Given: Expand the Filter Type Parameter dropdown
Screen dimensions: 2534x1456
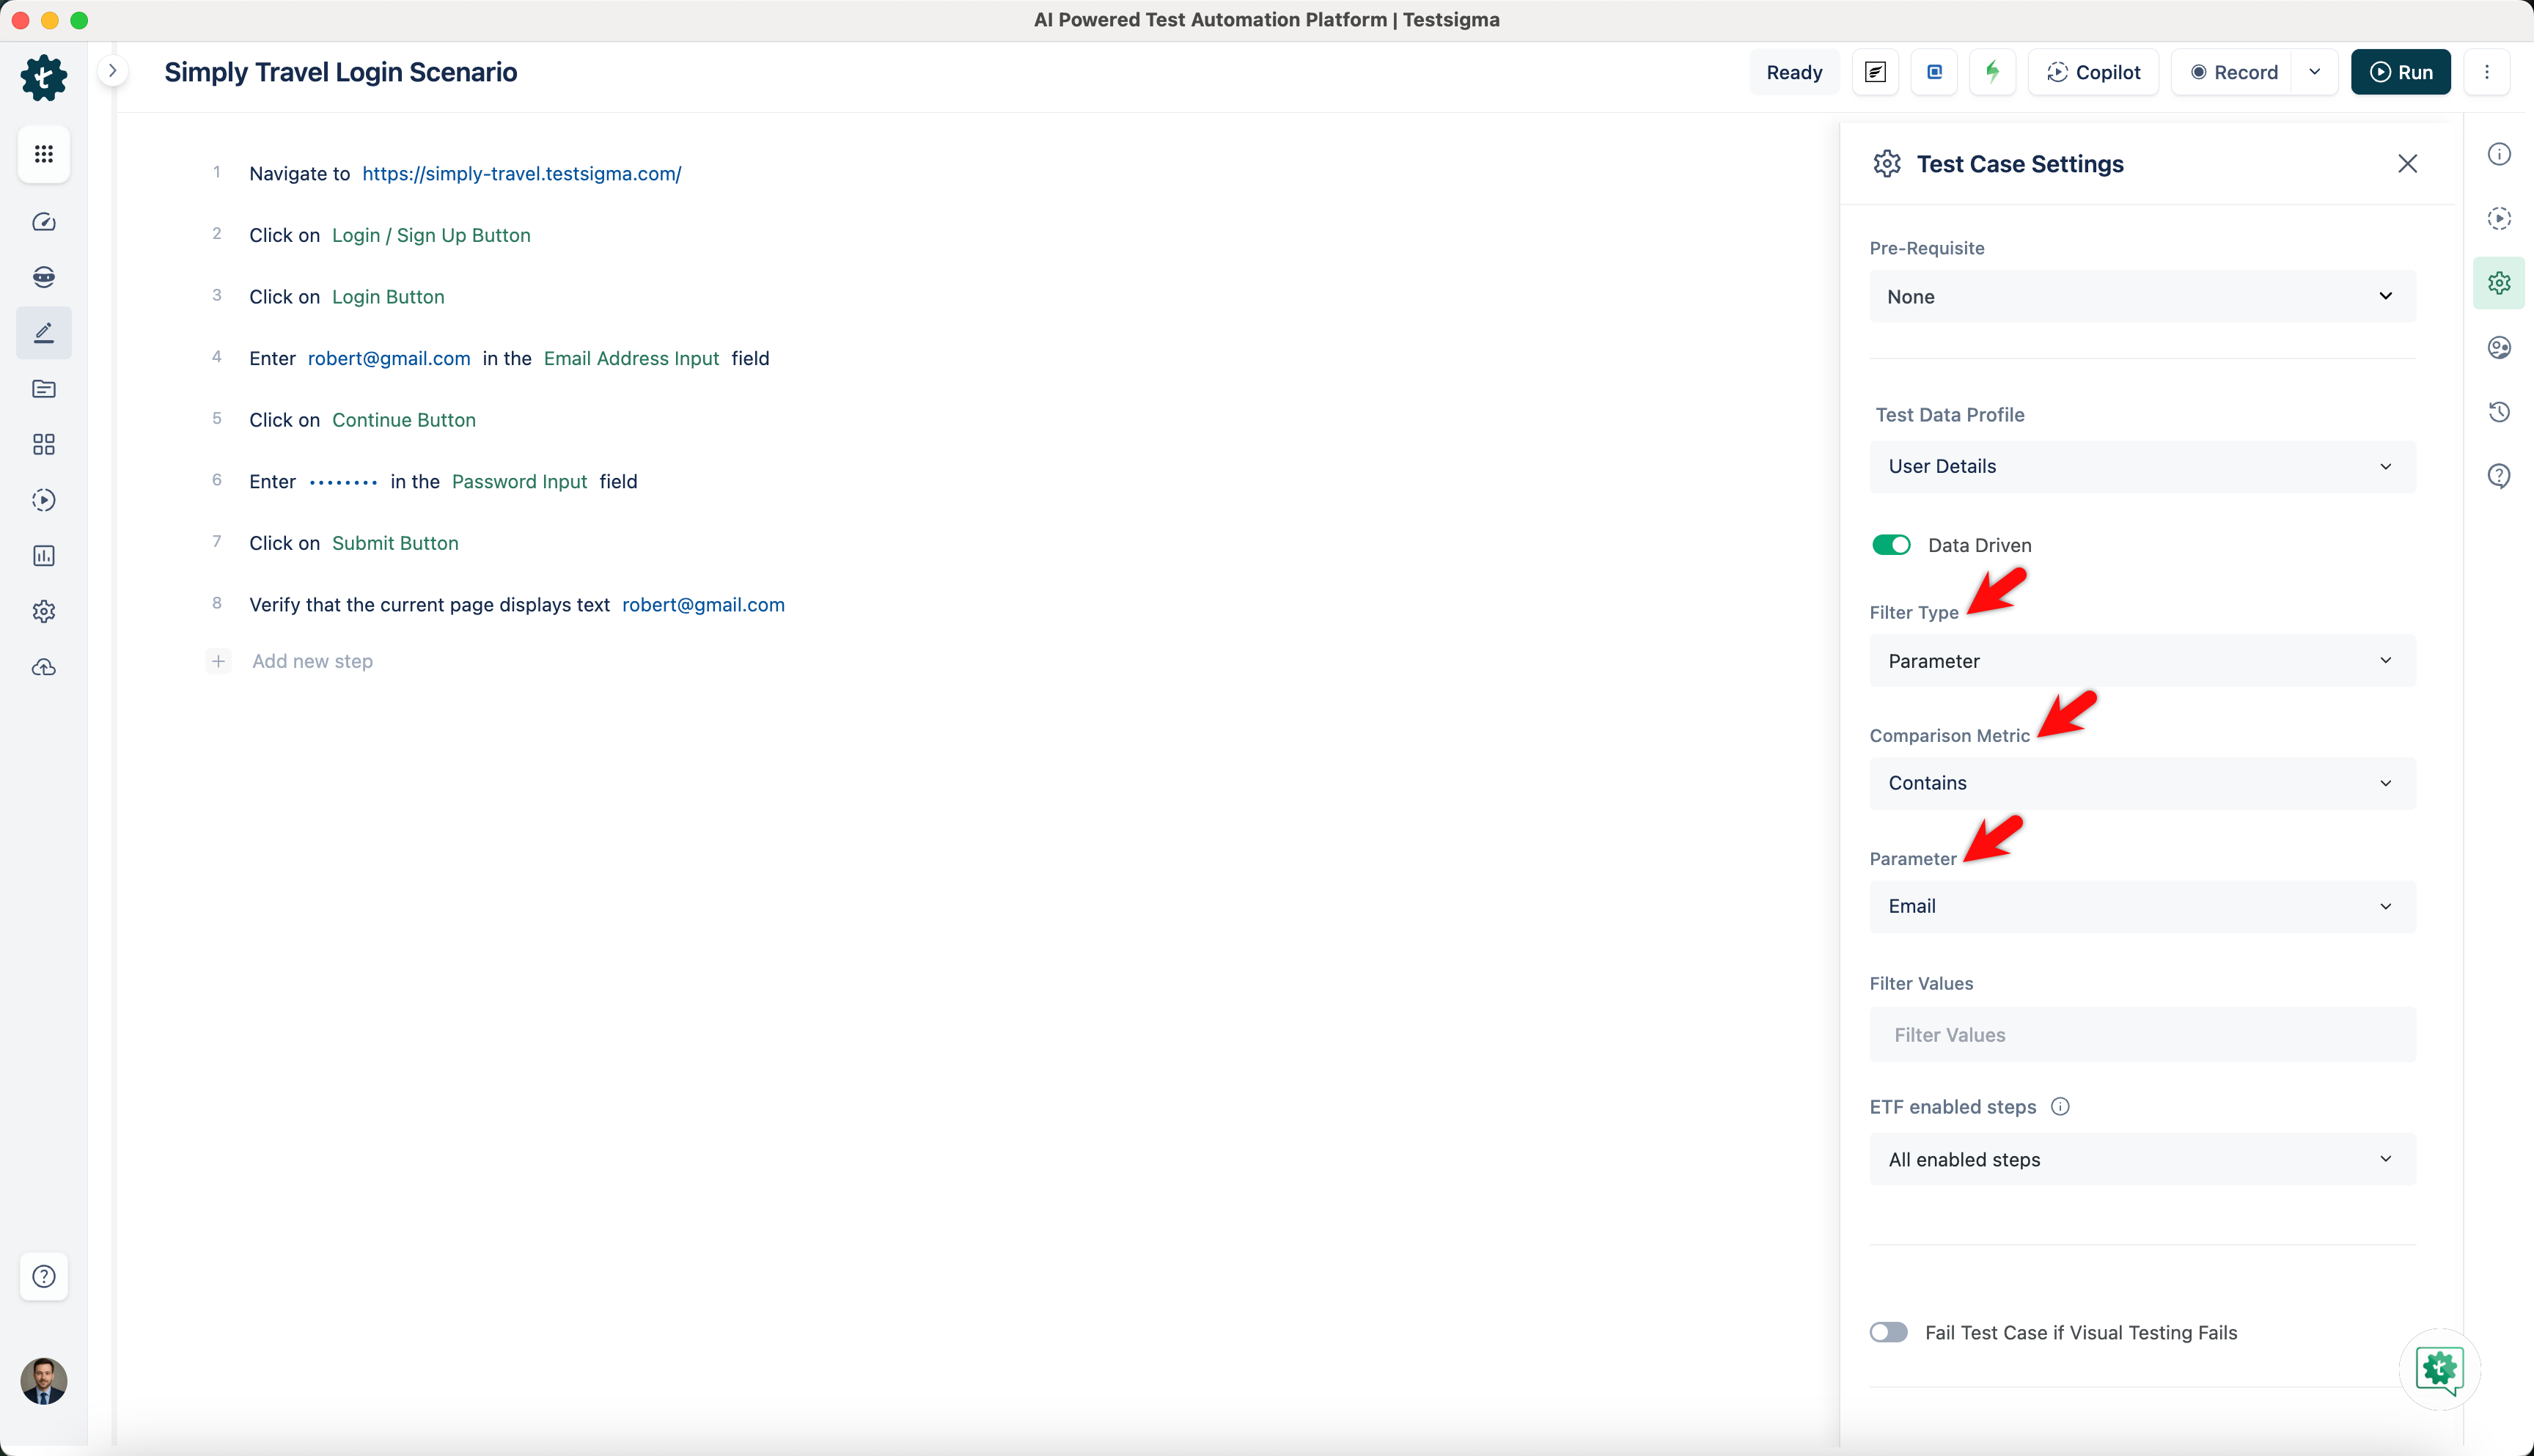Looking at the screenshot, I should [2142, 661].
